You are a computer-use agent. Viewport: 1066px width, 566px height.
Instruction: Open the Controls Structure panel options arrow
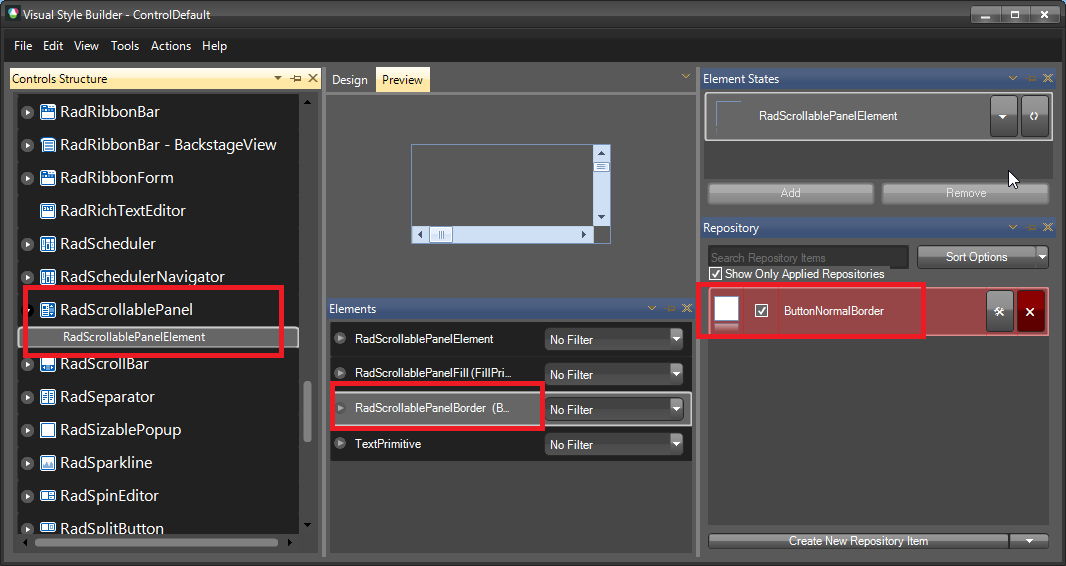click(x=277, y=79)
